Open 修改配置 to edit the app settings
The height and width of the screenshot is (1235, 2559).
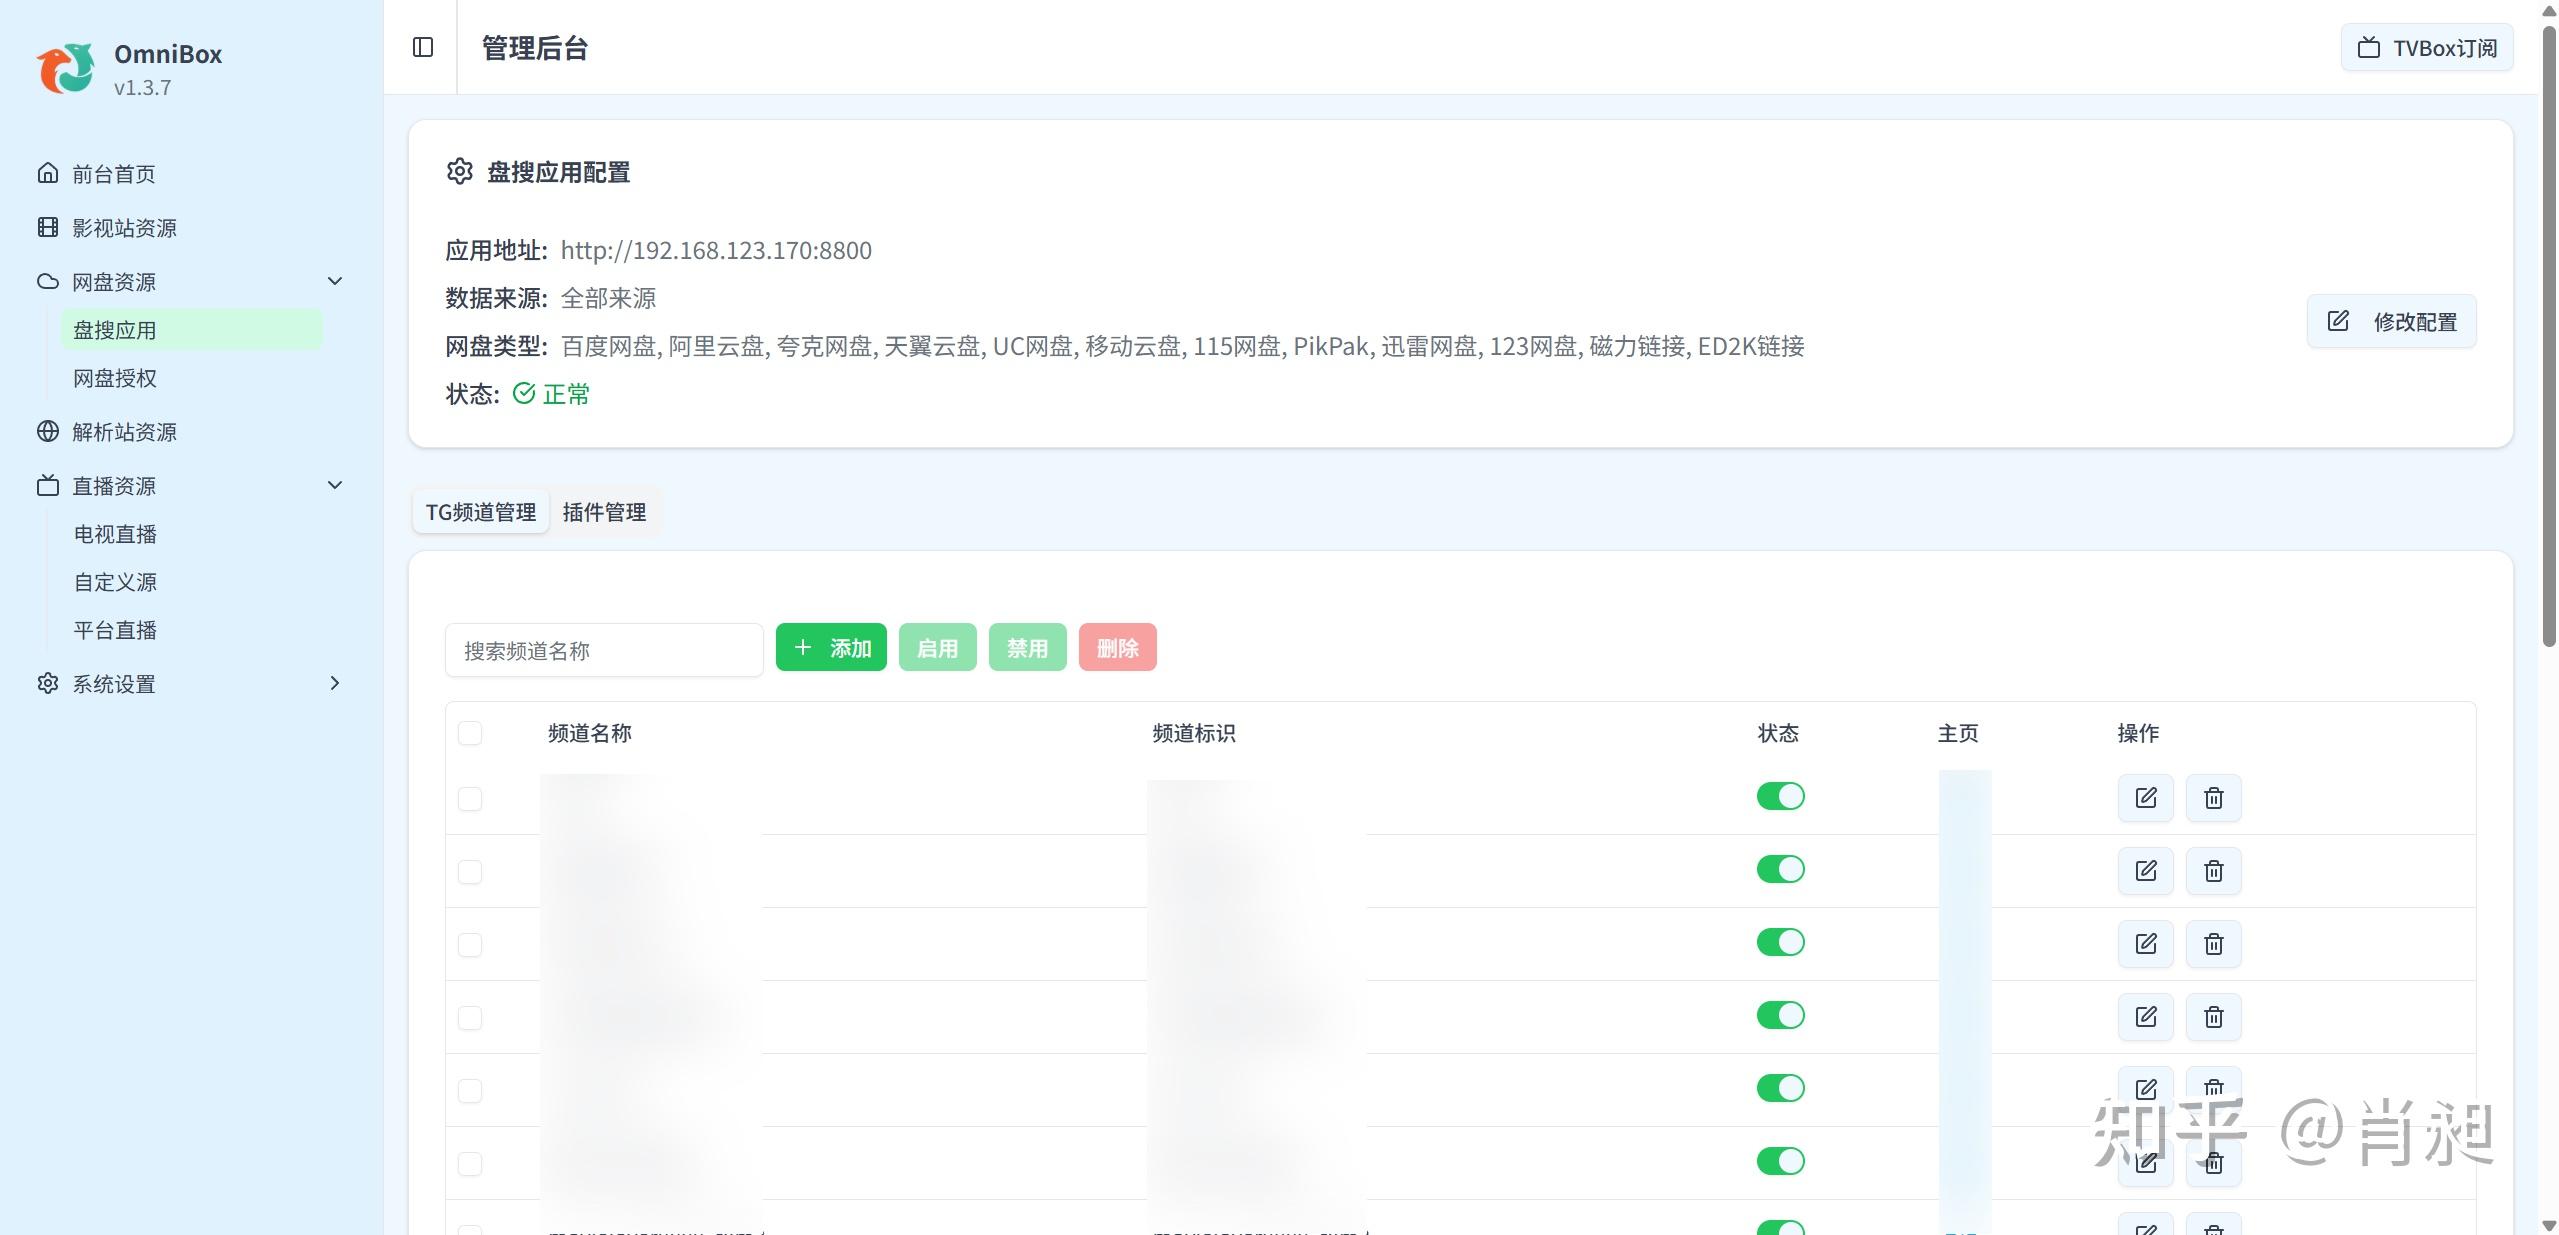click(2390, 321)
